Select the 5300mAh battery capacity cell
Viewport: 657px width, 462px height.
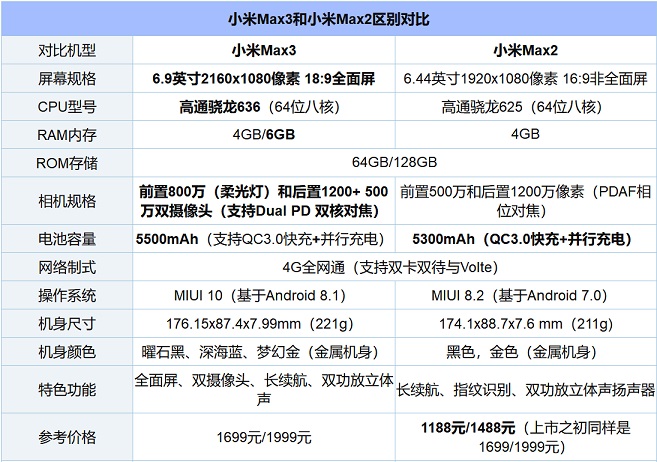tap(525, 239)
